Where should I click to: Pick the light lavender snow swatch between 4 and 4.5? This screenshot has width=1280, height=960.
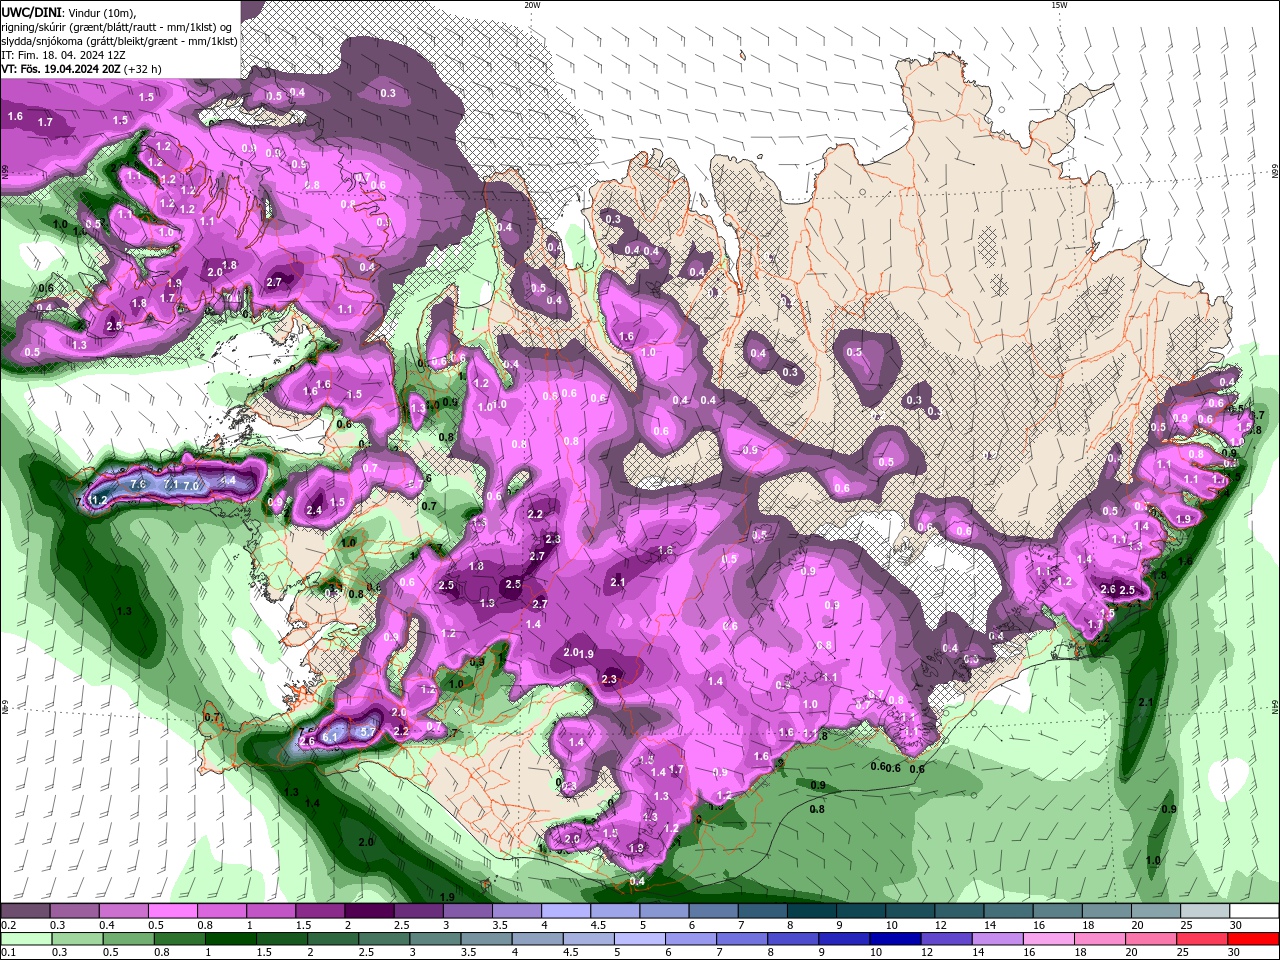click(566, 911)
